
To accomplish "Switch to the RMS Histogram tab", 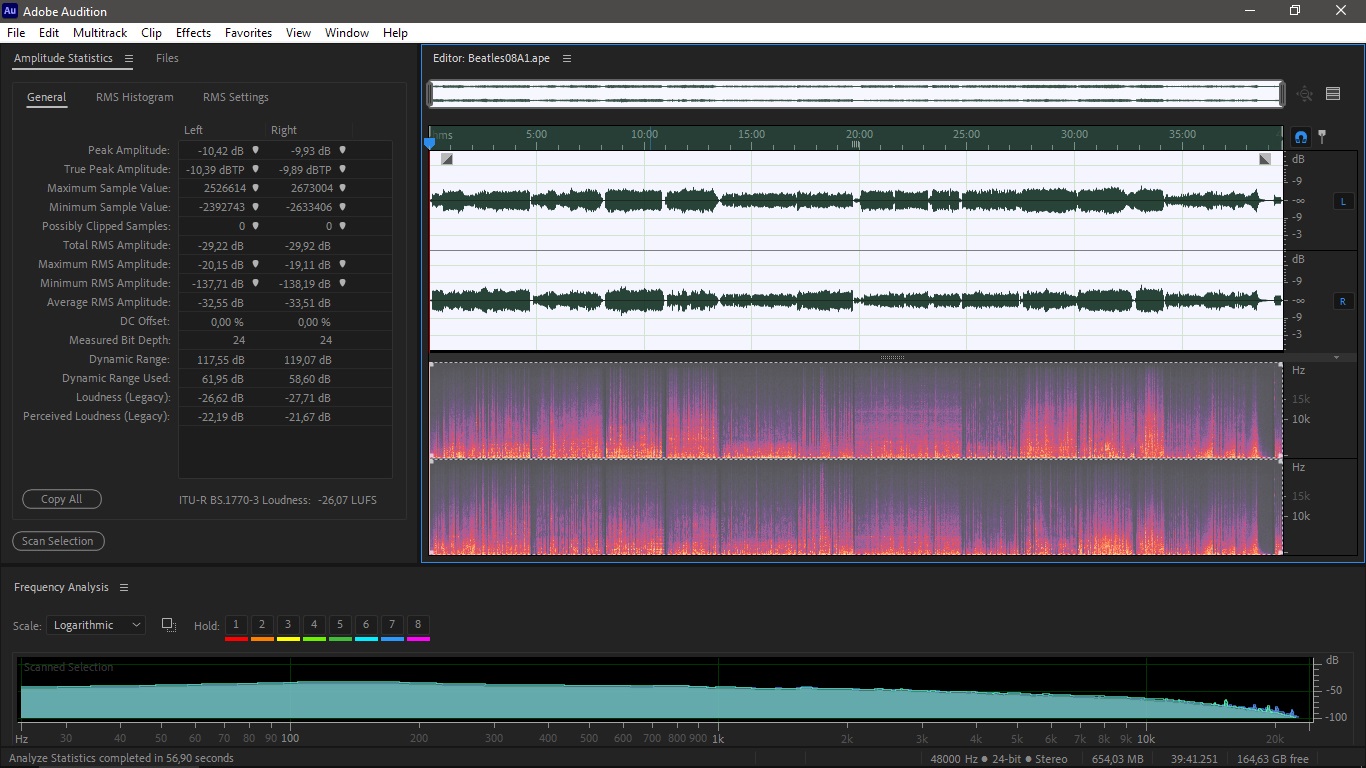I will pos(134,97).
